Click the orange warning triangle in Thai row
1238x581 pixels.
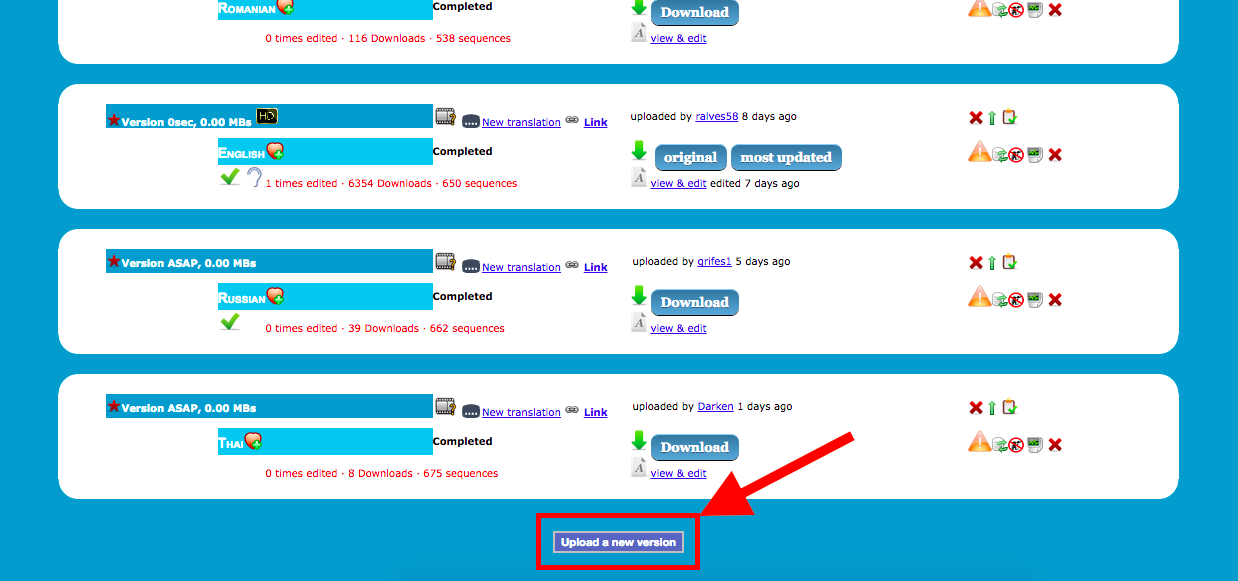[x=979, y=442]
